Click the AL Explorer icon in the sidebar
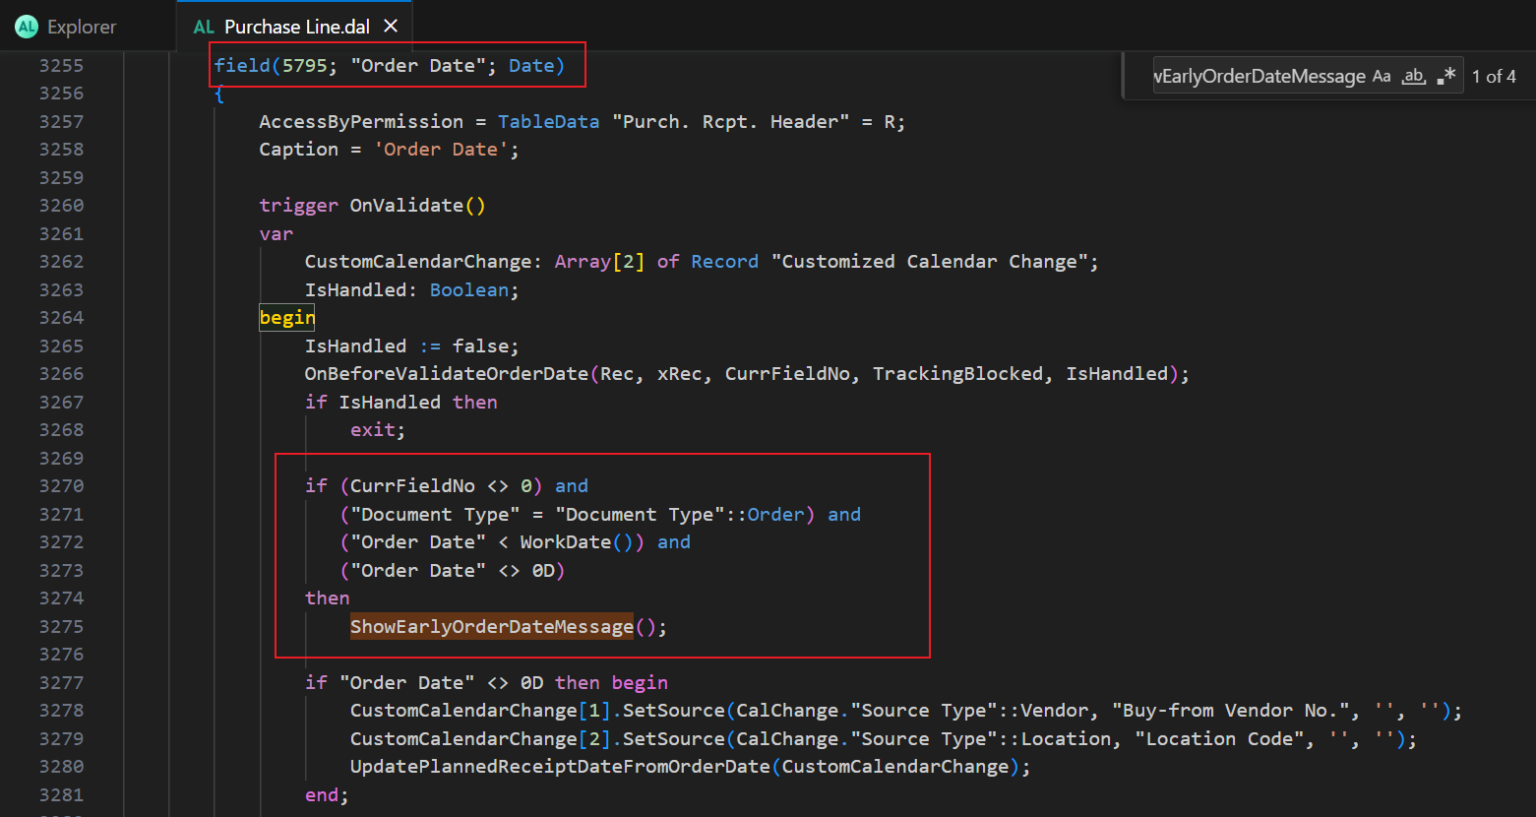 [25, 27]
